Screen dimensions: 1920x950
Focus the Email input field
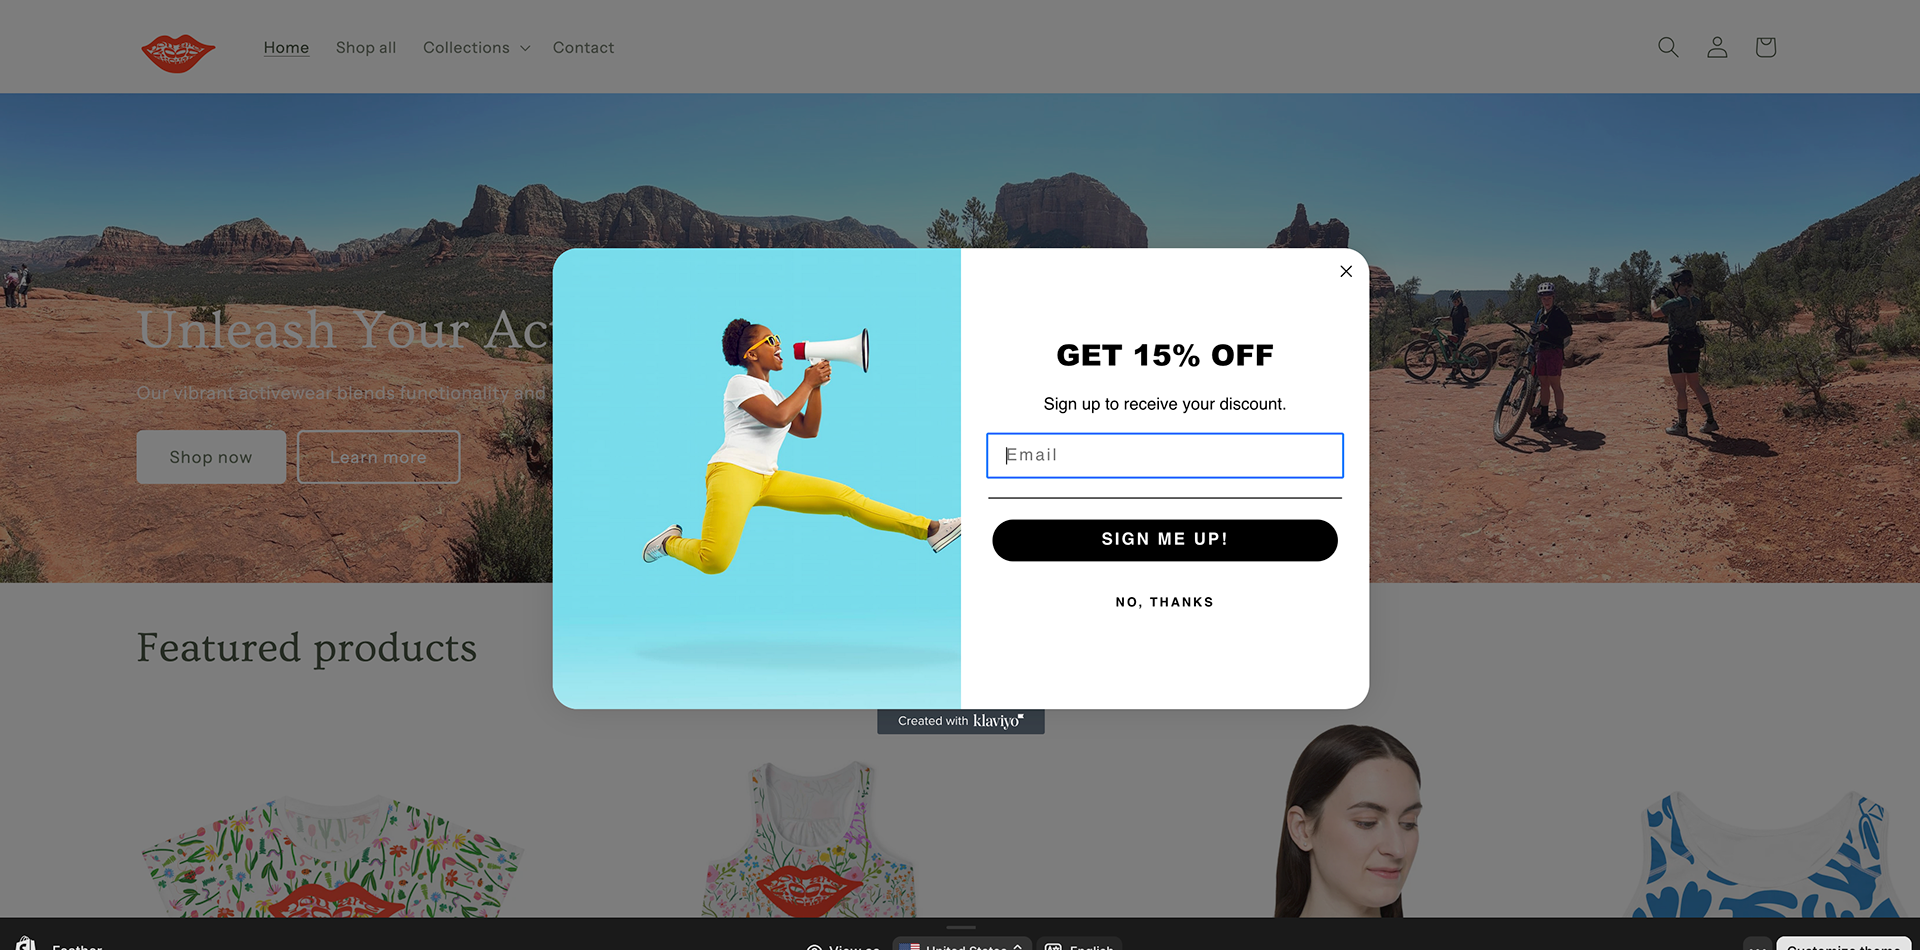[x=1165, y=455]
